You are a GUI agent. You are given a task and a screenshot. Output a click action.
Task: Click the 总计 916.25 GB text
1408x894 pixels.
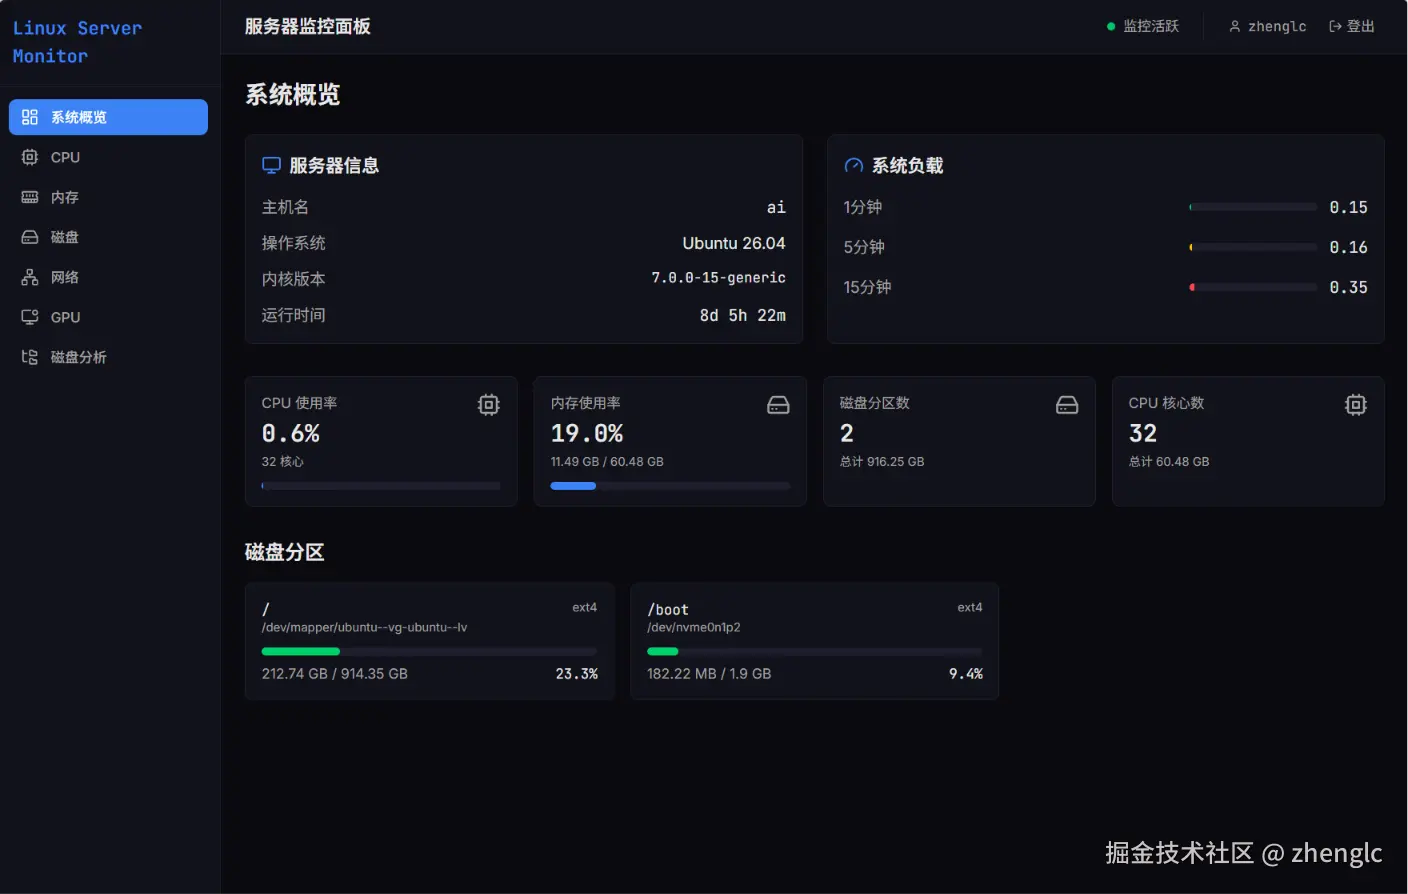[882, 462]
